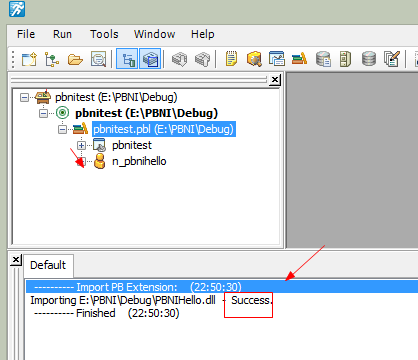Collapse the pbnitest workspace root node

pos(24,97)
